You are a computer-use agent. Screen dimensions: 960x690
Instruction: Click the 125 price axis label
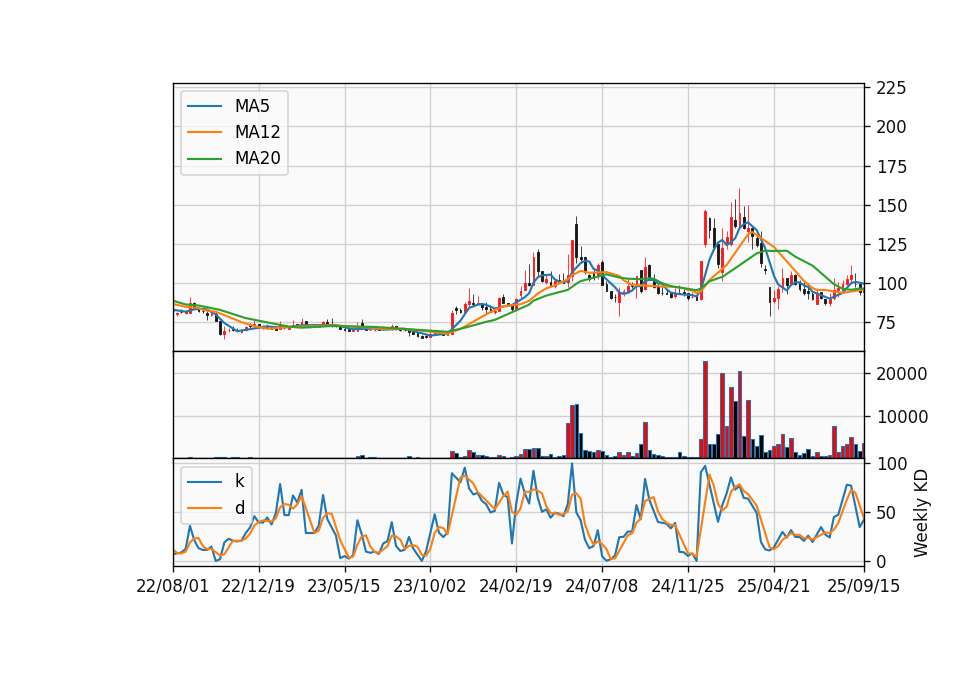(891, 245)
